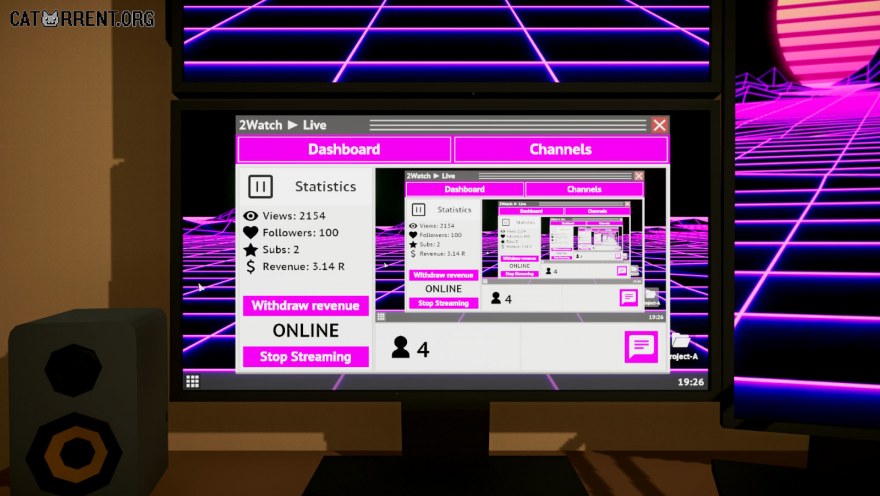This screenshot has width=880, height=496.
Task: Open the chat speech-bubble icon
Action: (641, 347)
